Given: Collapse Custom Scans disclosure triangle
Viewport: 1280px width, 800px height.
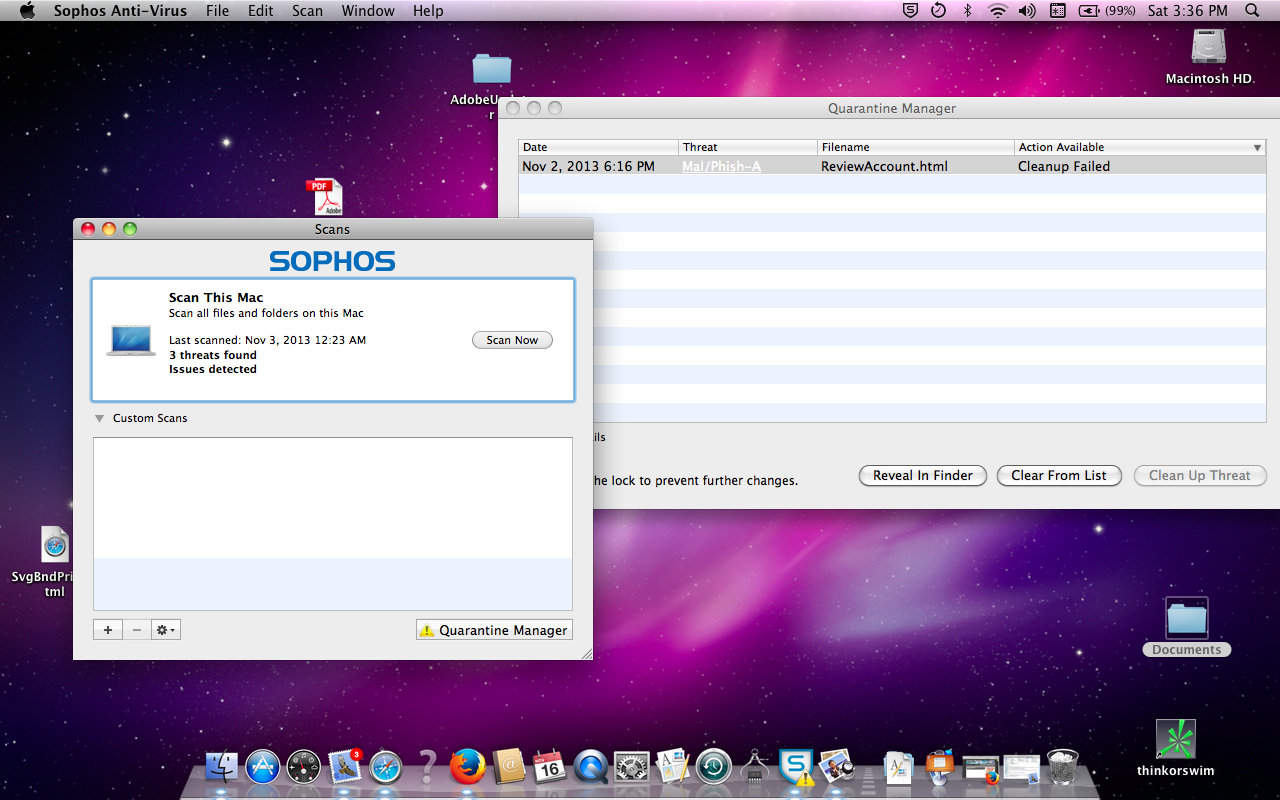Looking at the screenshot, I should [x=100, y=419].
